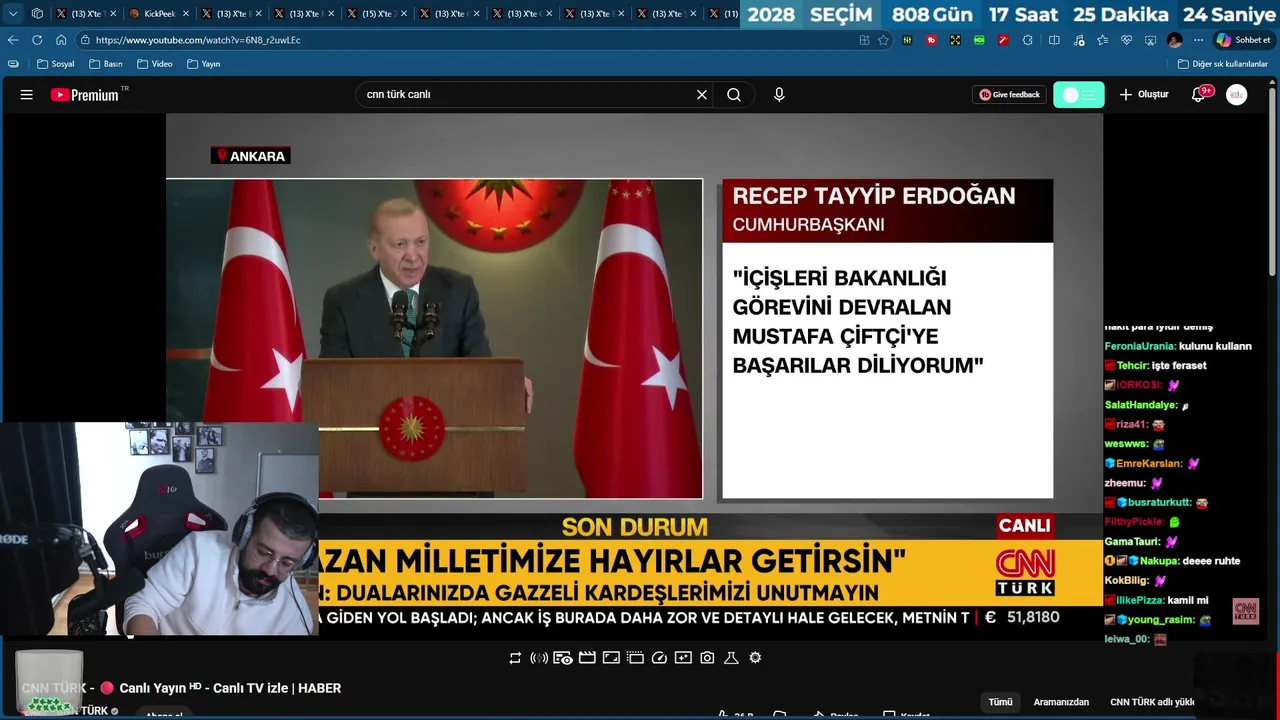Open browser profile avatar

tap(1174, 40)
